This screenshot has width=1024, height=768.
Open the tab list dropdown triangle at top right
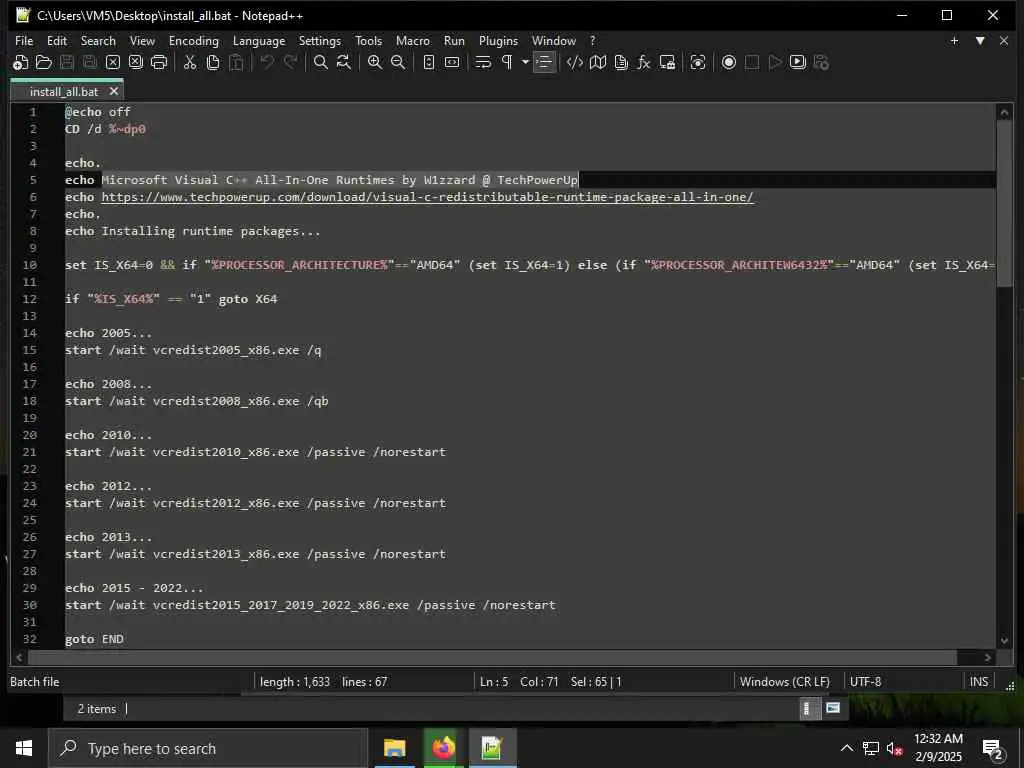980,40
